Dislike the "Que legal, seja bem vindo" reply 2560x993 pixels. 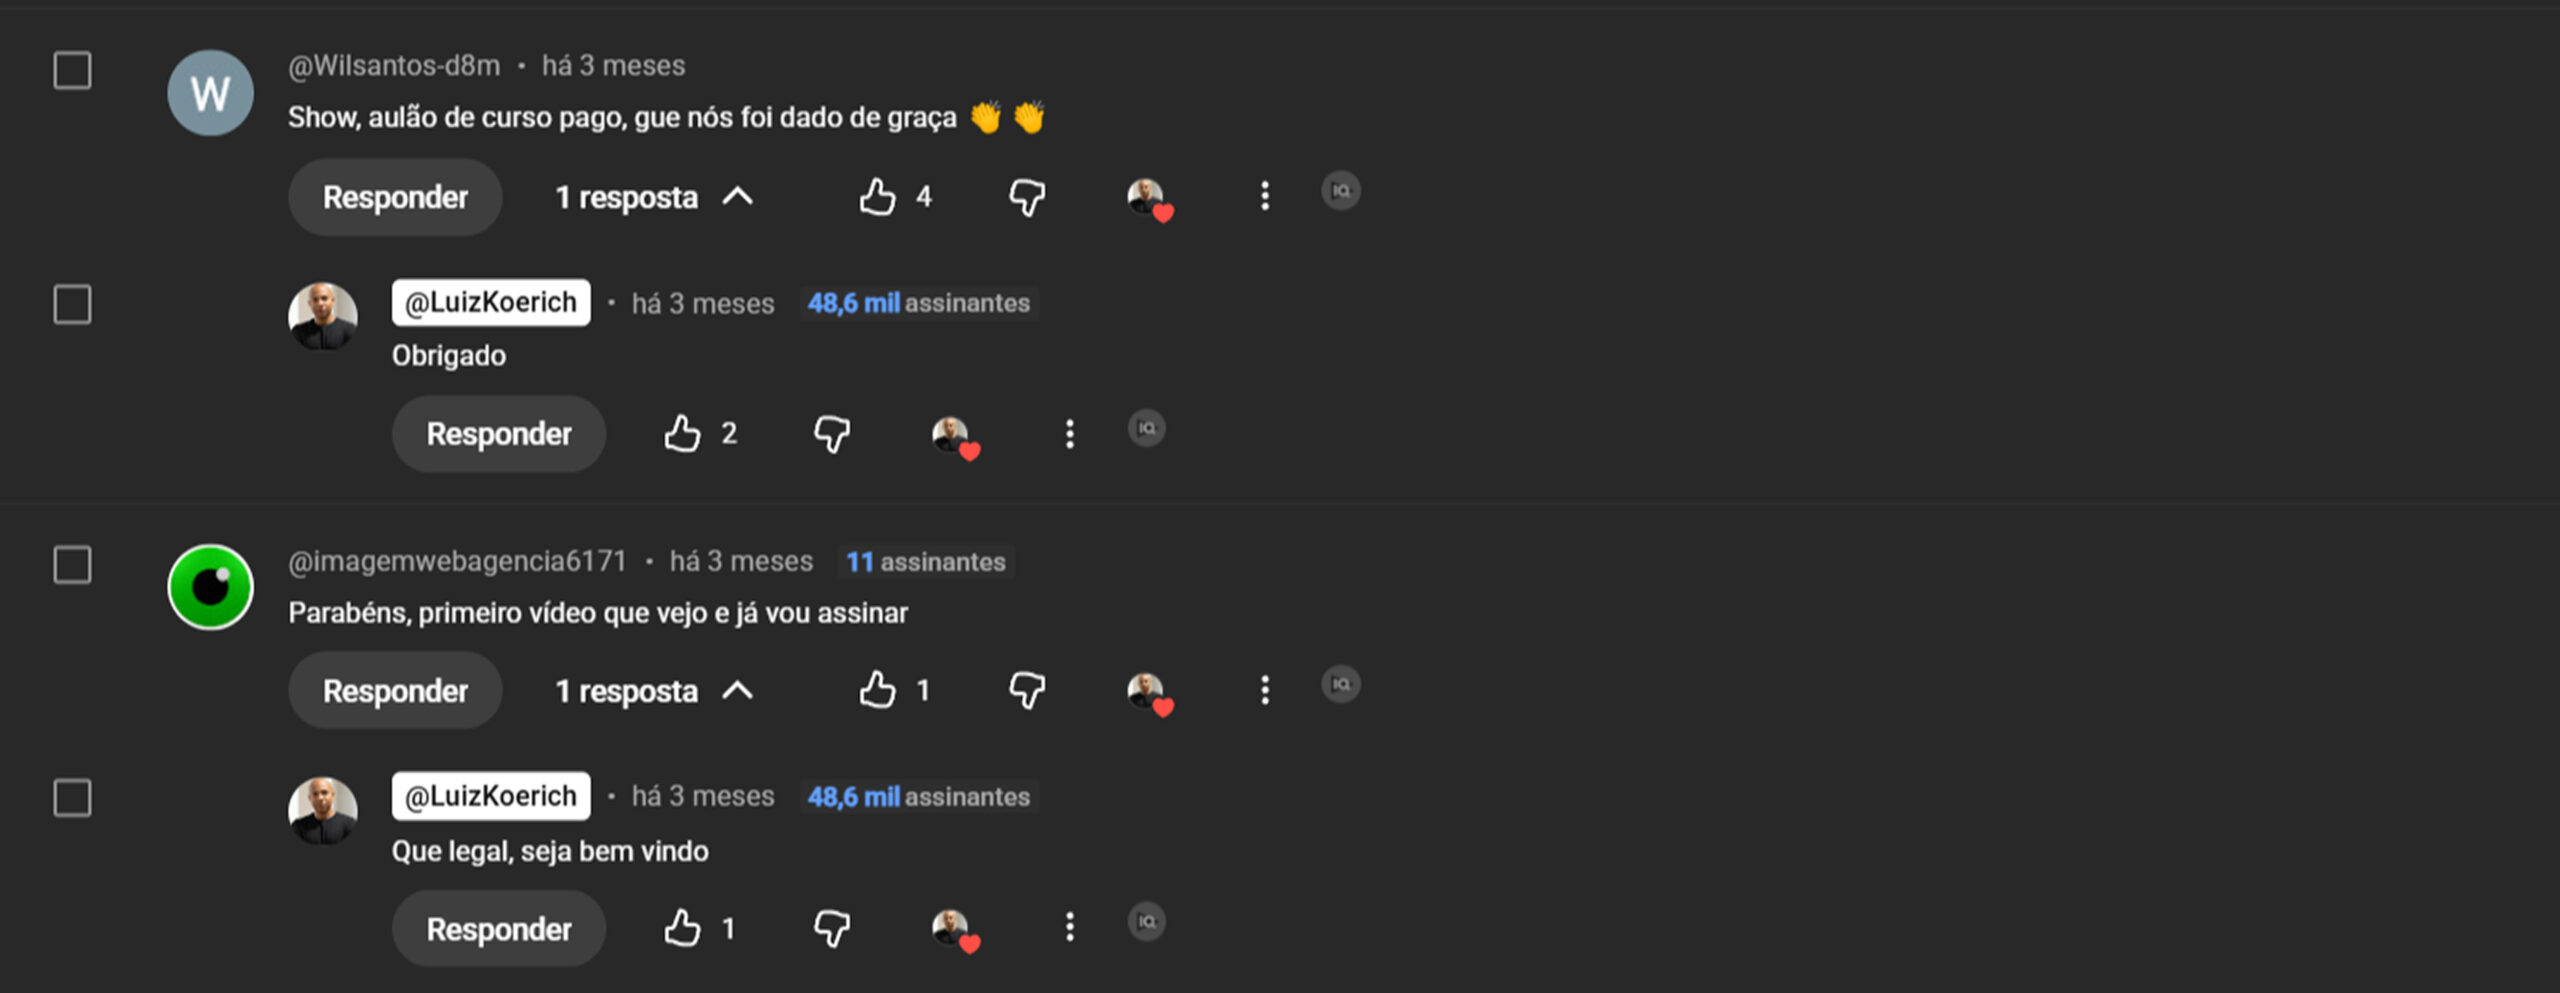[831, 928]
